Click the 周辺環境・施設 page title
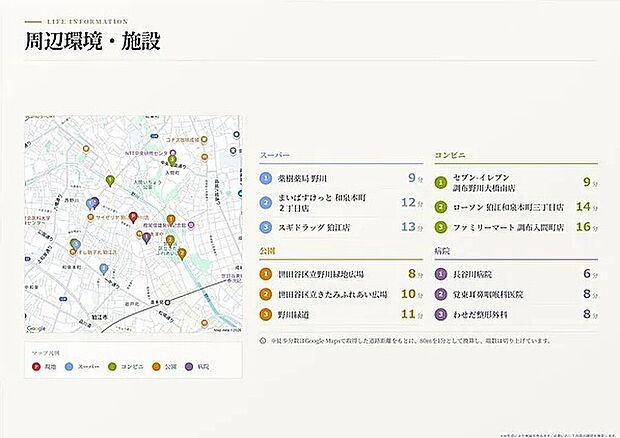This screenshot has height=438, width=620. coord(93,42)
